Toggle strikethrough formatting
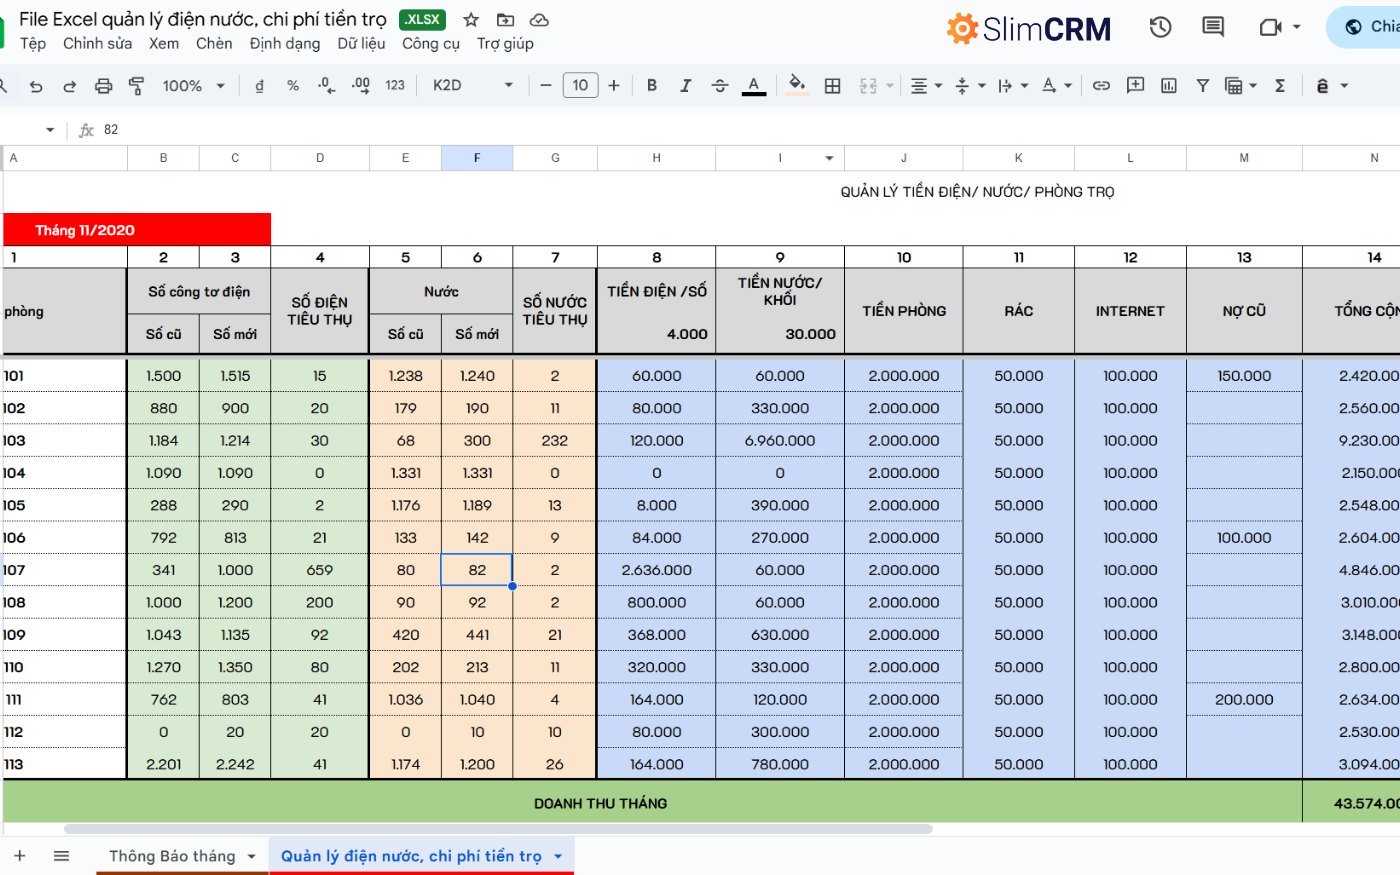Screen dimensions: 1400x875 click(x=719, y=85)
